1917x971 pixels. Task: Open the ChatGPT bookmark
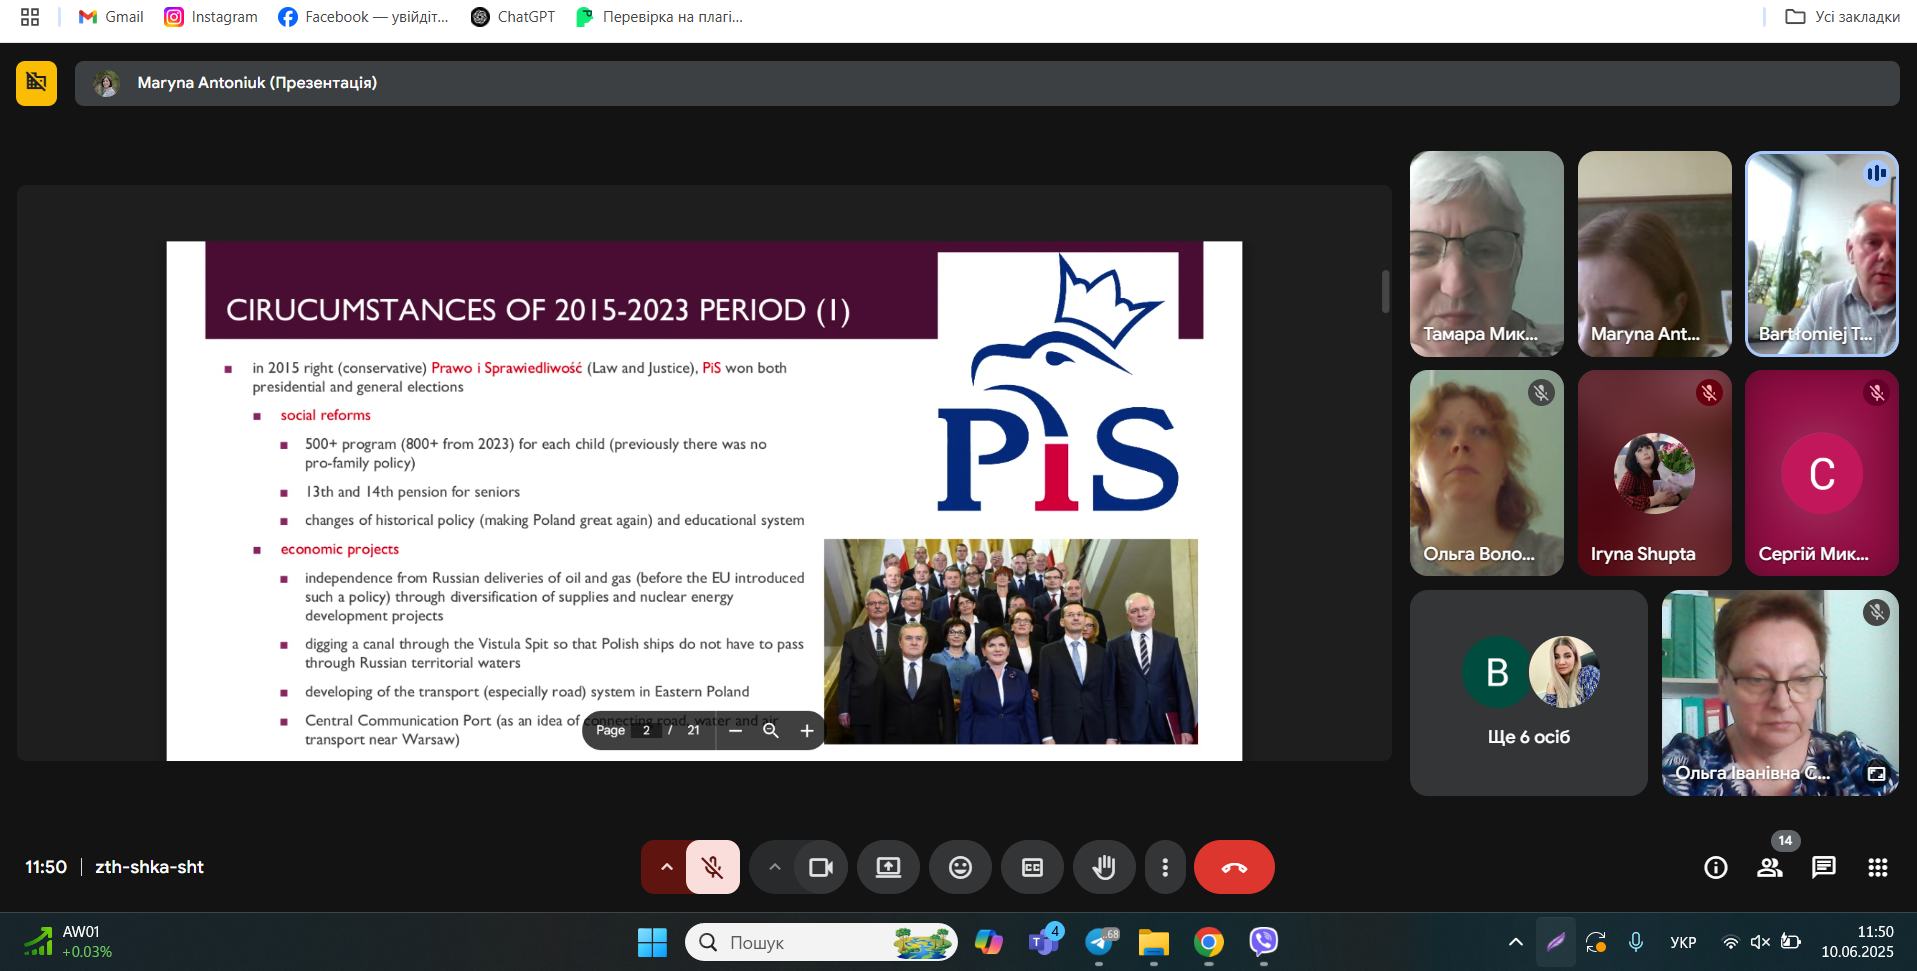coord(513,17)
